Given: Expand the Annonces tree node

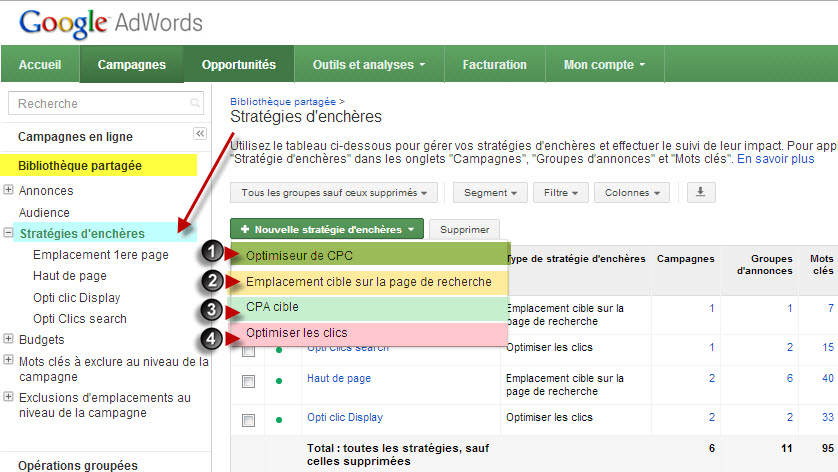Looking at the screenshot, I should click(8, 190).
